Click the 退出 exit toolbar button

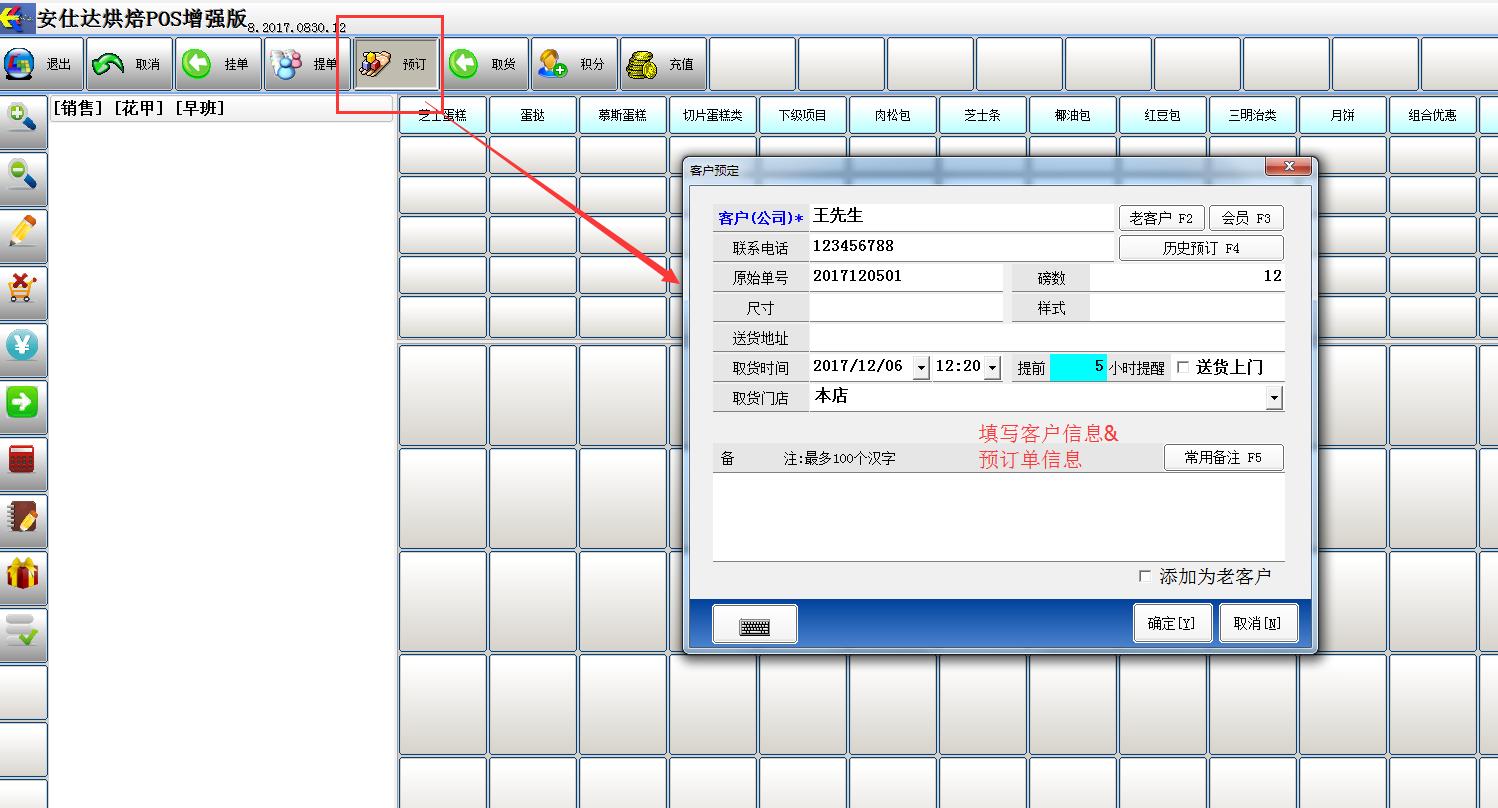pyautogui.click(x=41, y=64)
